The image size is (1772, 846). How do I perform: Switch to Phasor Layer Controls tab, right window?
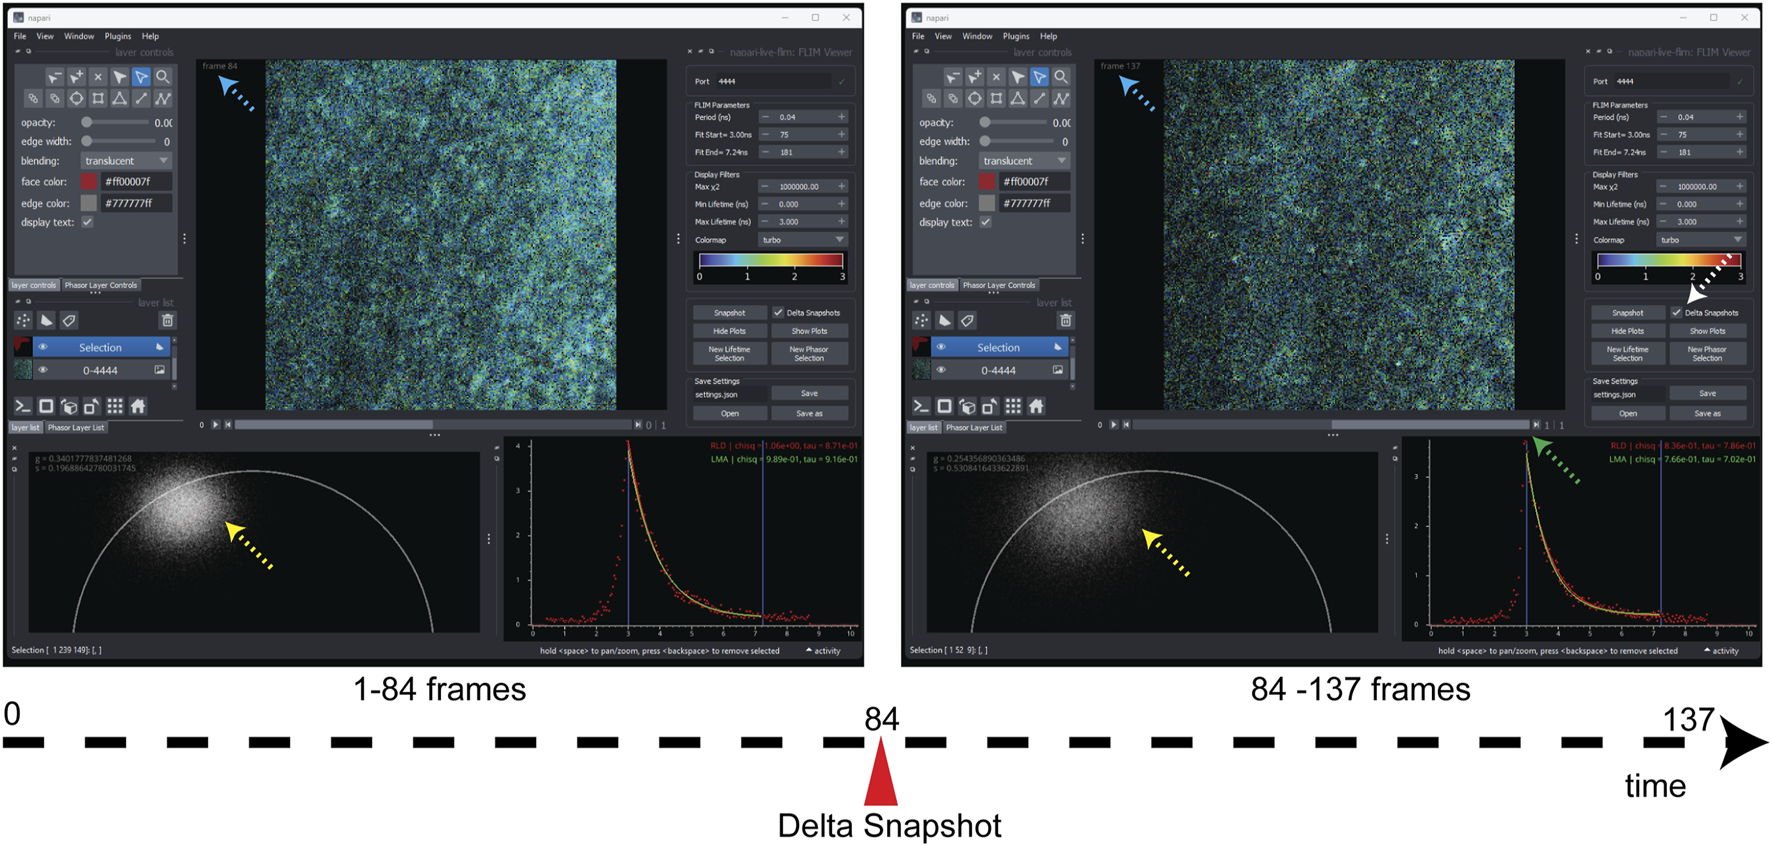click(x=999, y=285)
